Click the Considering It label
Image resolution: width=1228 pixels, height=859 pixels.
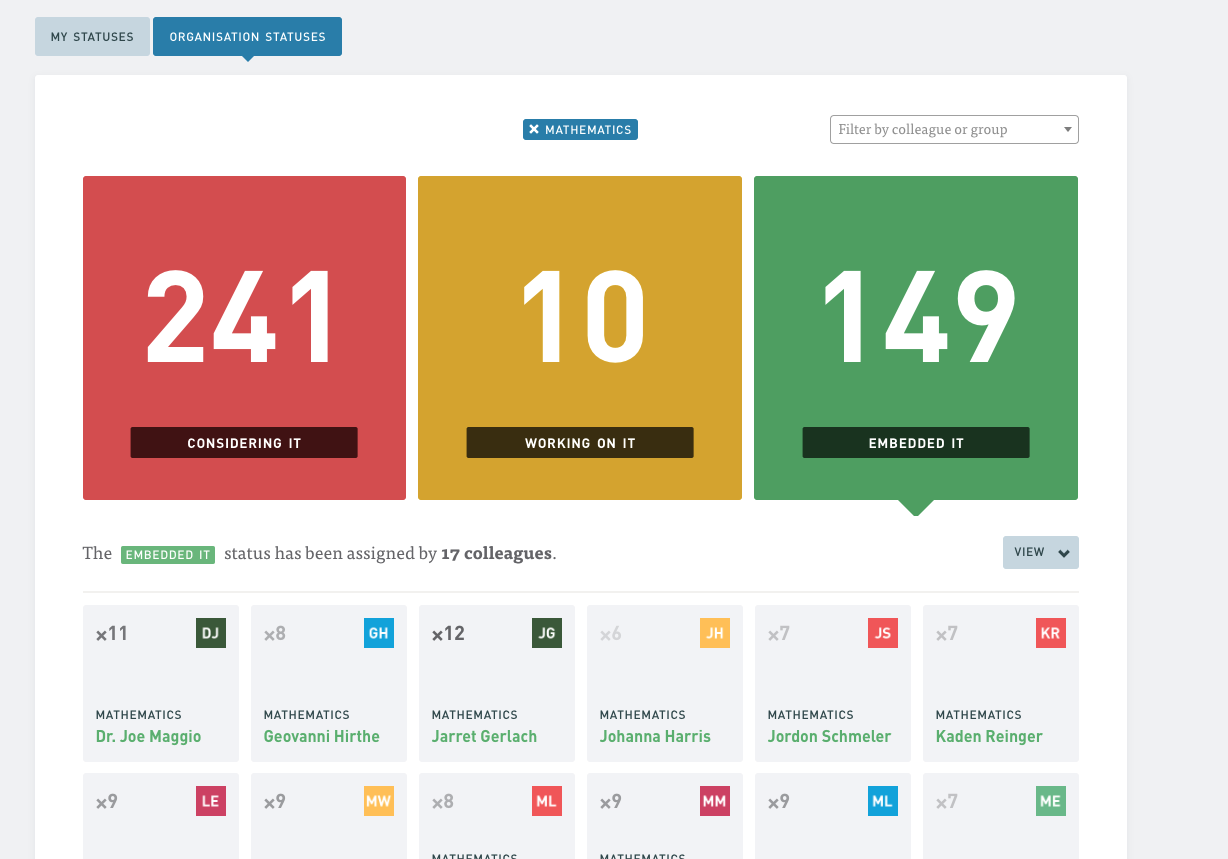244,443
